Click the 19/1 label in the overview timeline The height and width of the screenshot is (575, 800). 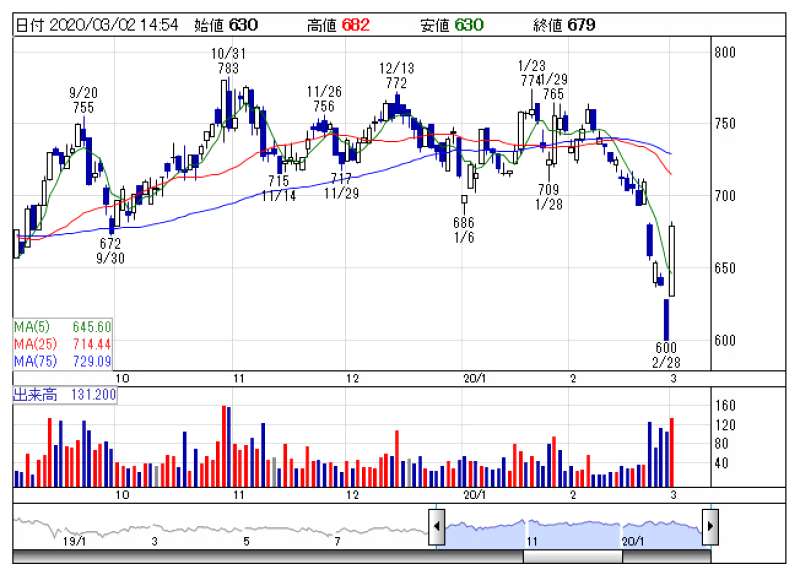click(x=74, y=541)
